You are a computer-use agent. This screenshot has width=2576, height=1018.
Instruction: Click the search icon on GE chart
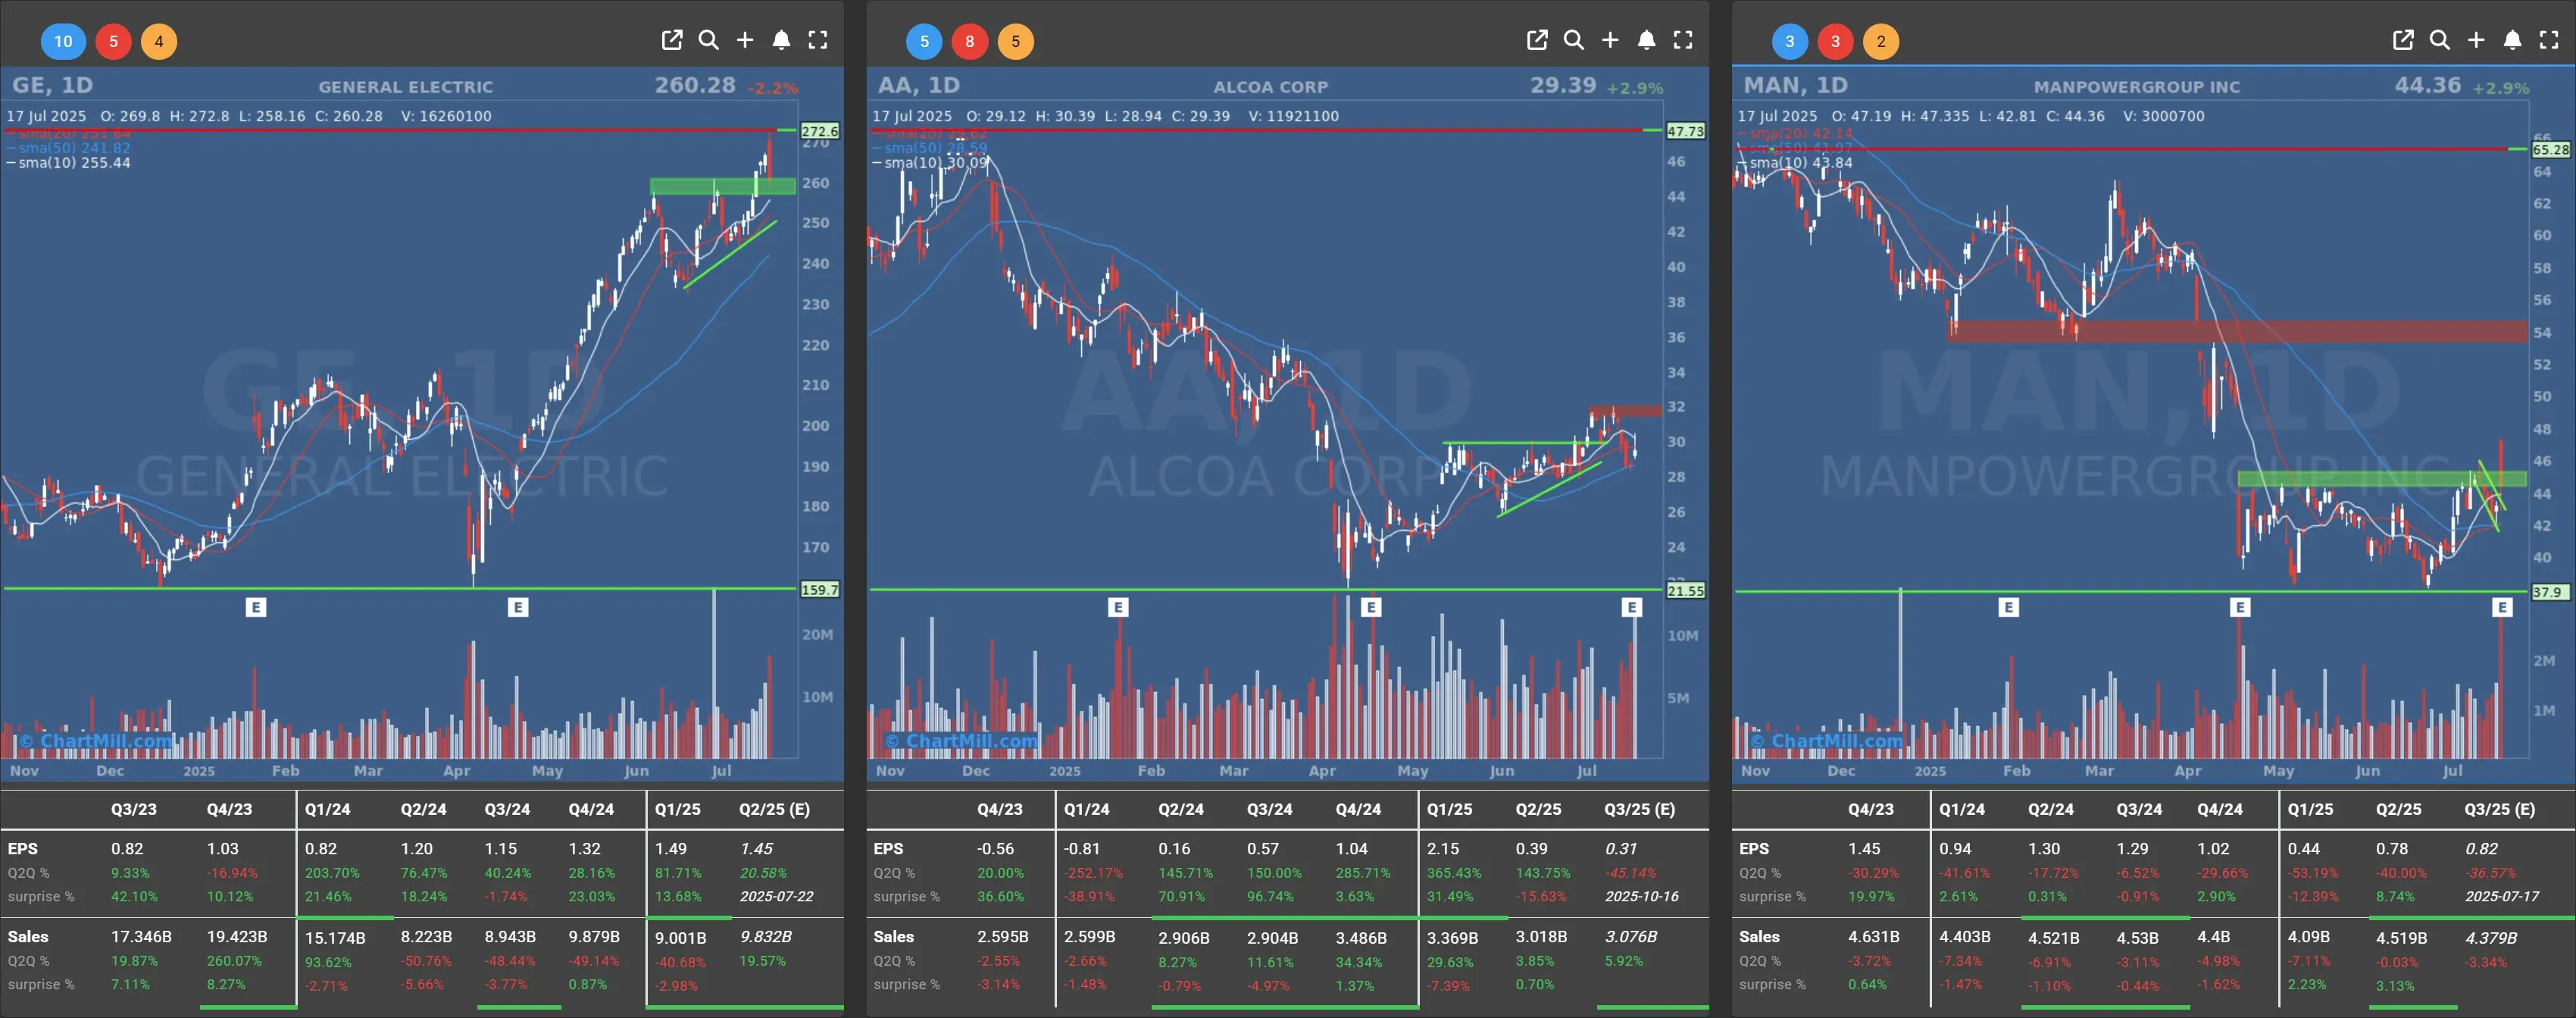click(708, 40)
